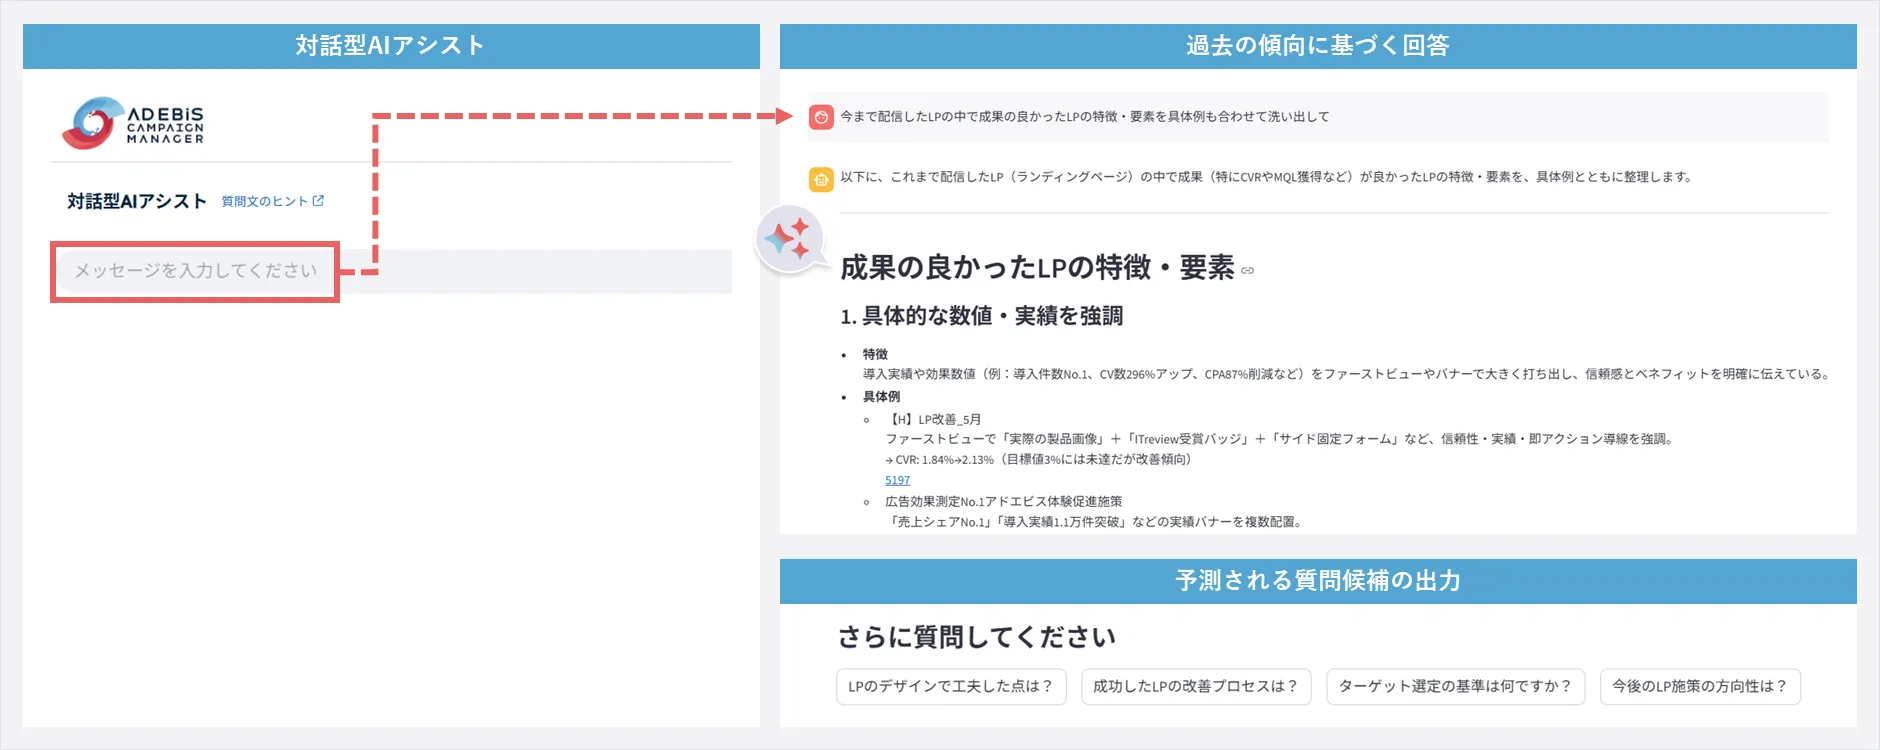Click the 予測される質問候補の出力 header banner

point(1317,581)
